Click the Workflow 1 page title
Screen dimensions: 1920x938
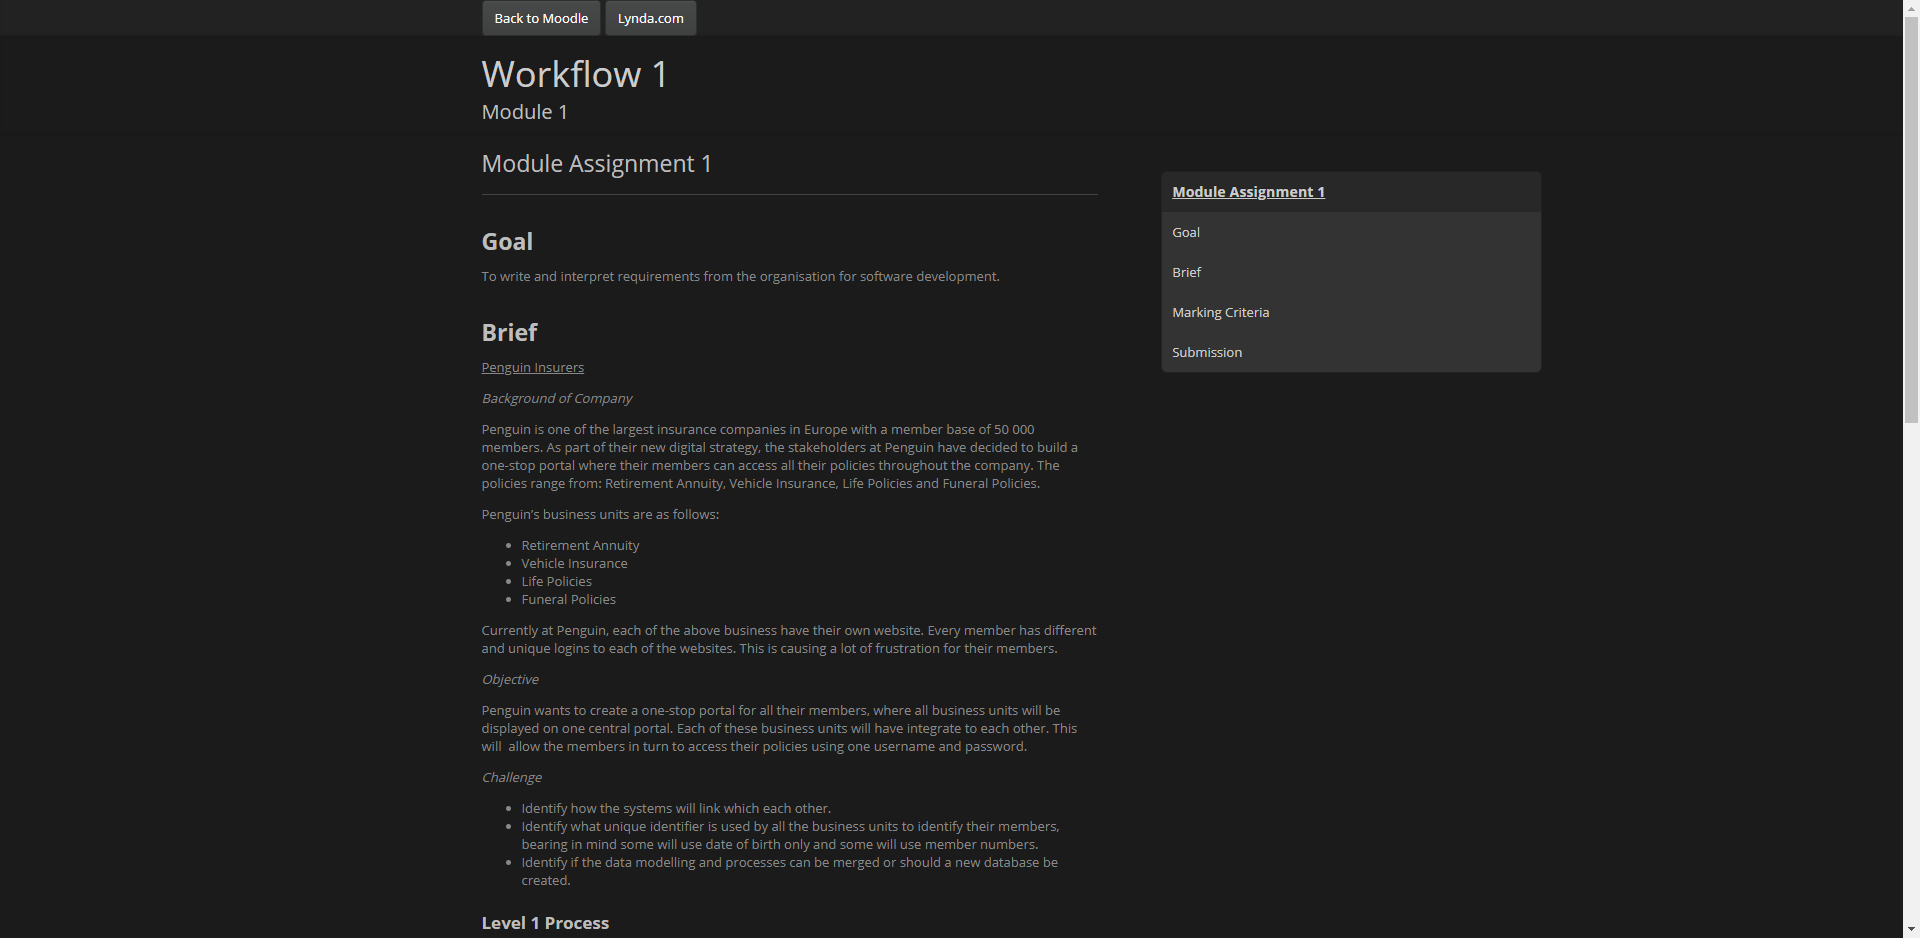click(573, 74)
